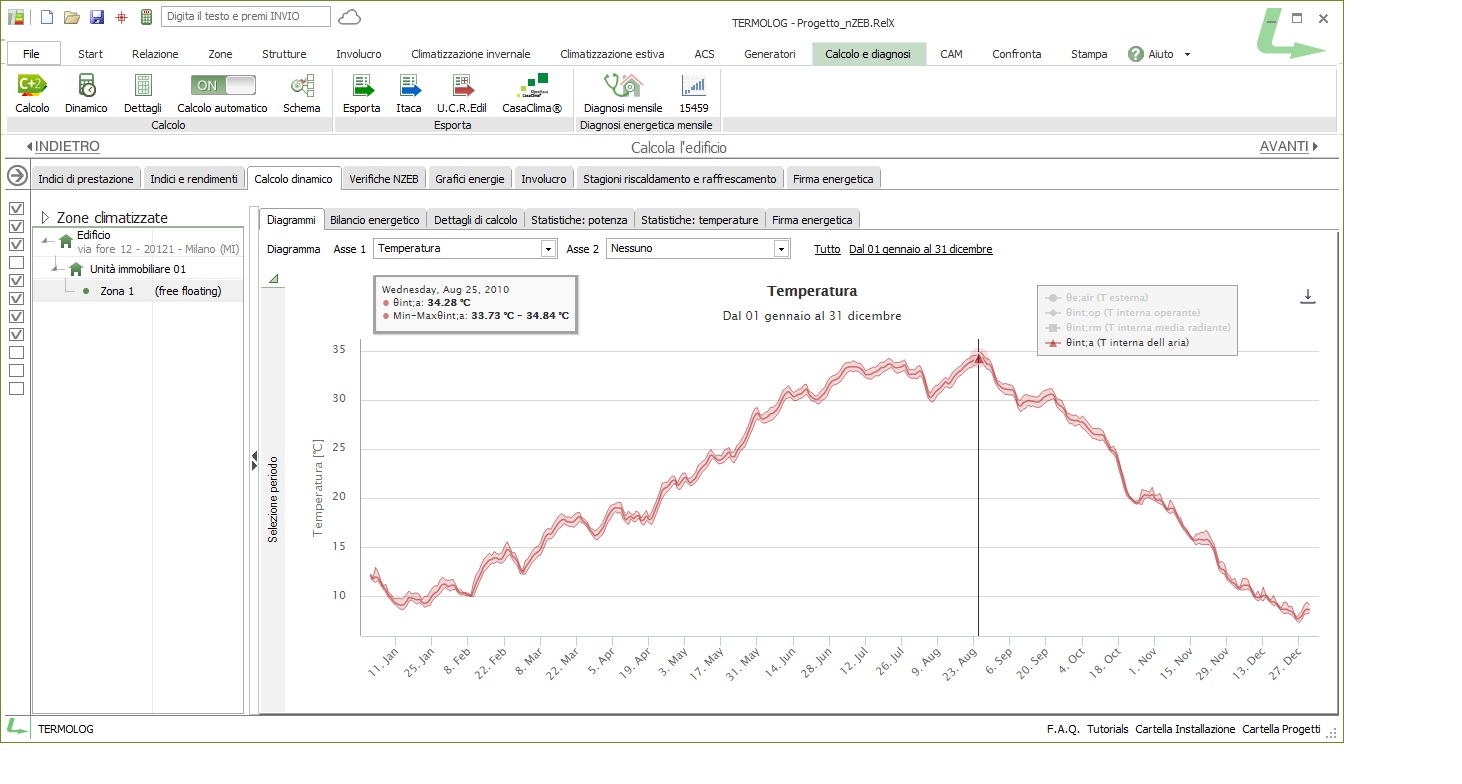Show θe;air (T esterna) series in legend
The width and height of the screenshot is (1462, 784).
1096,297
